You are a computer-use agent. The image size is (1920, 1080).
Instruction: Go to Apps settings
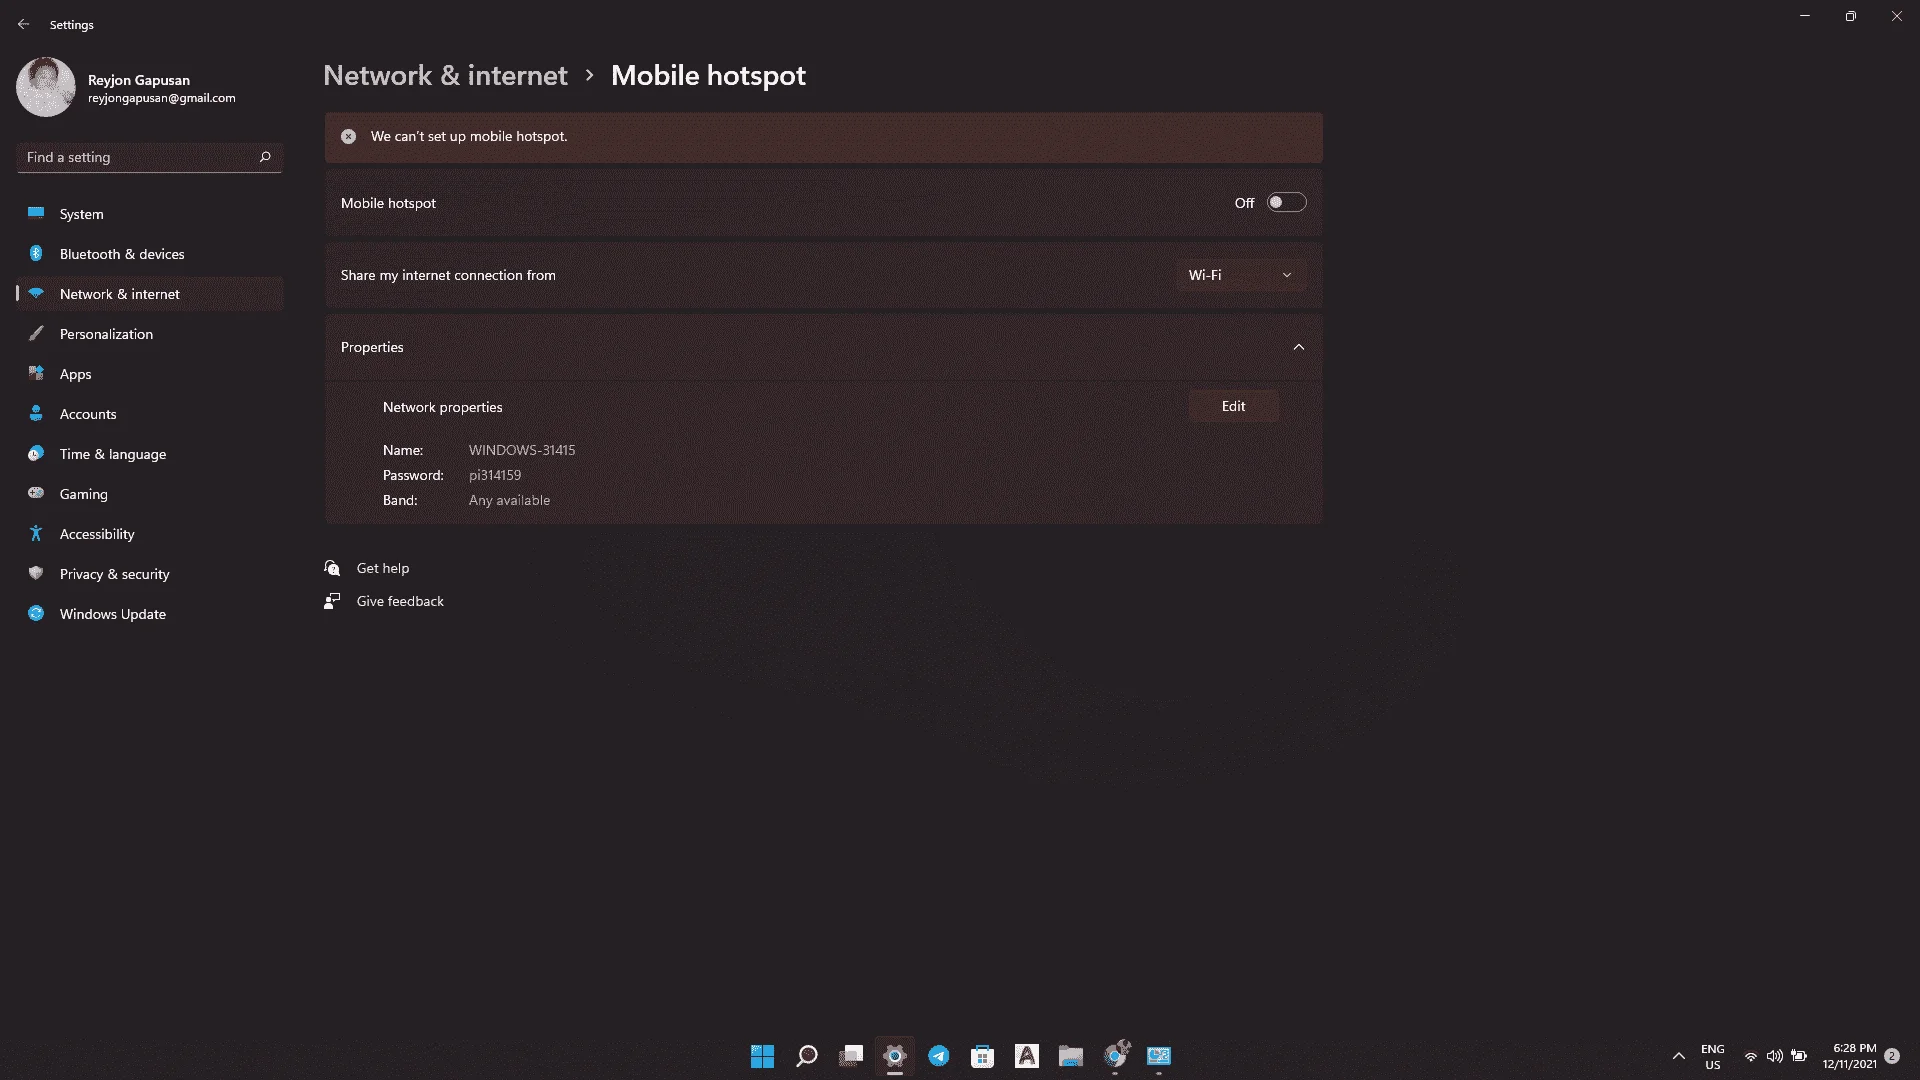coord(150,374)
